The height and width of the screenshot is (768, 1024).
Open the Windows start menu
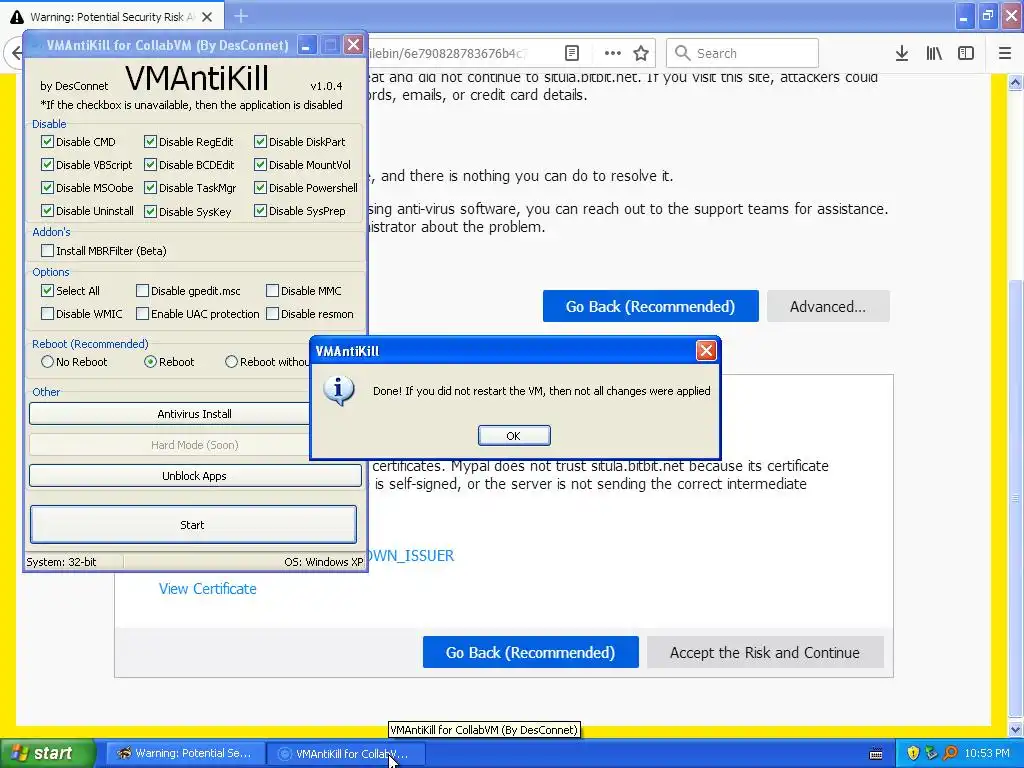point(48,753)
